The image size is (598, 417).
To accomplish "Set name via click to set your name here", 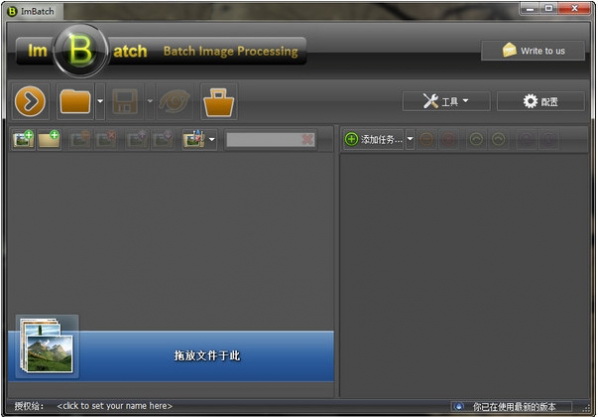I will tap(114, 406).
